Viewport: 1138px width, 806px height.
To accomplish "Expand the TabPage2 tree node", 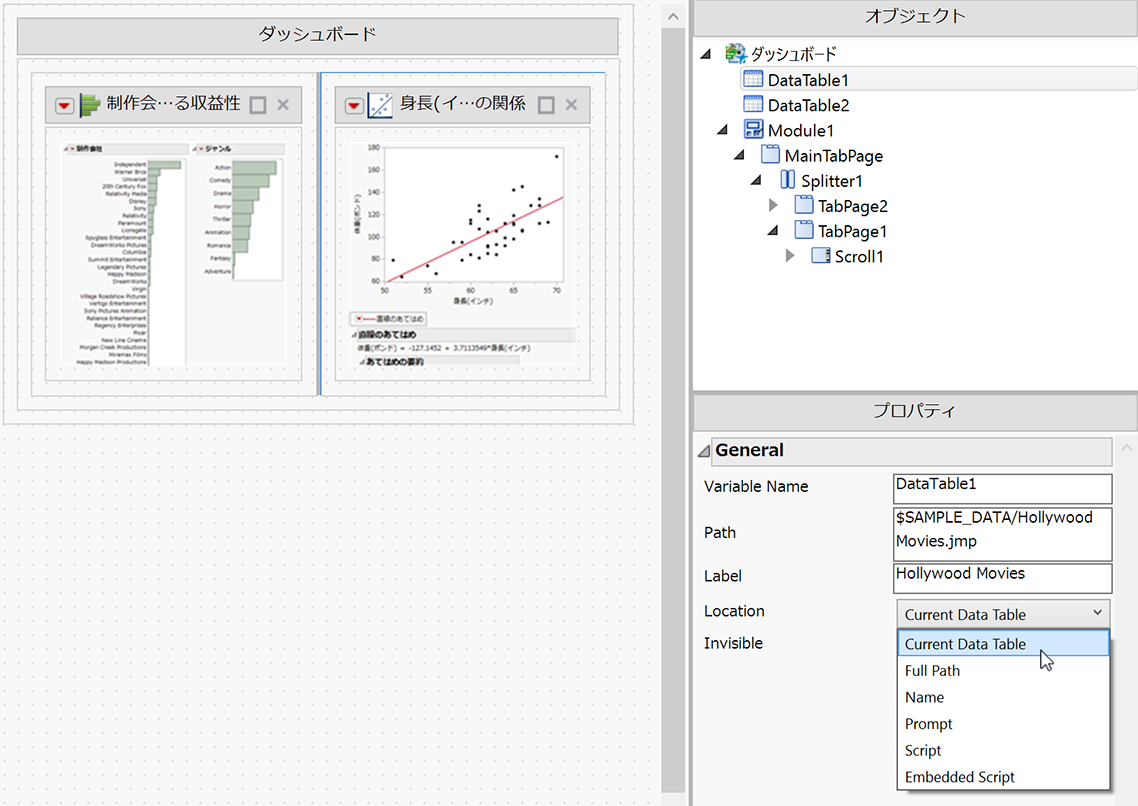I will pyautogui.click(x=774, y=206).
